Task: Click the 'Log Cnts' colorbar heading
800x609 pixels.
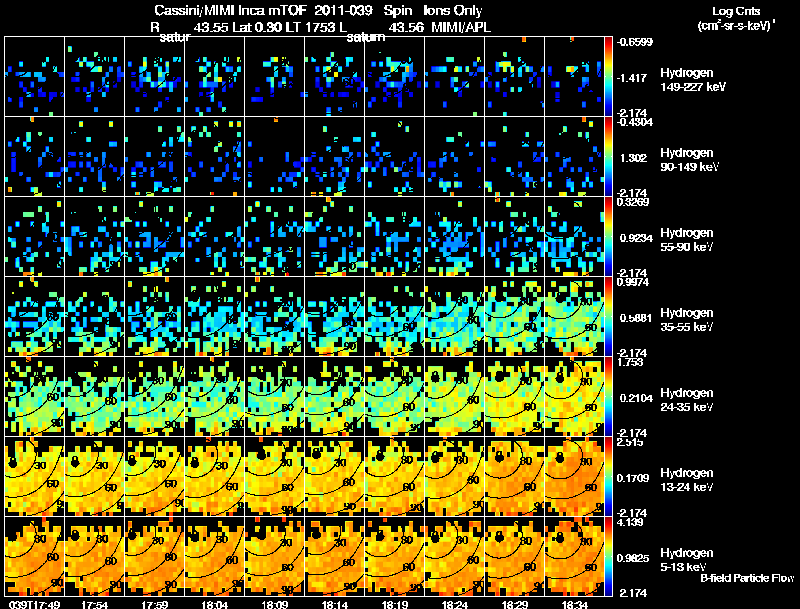Action: tap(736, 11)
